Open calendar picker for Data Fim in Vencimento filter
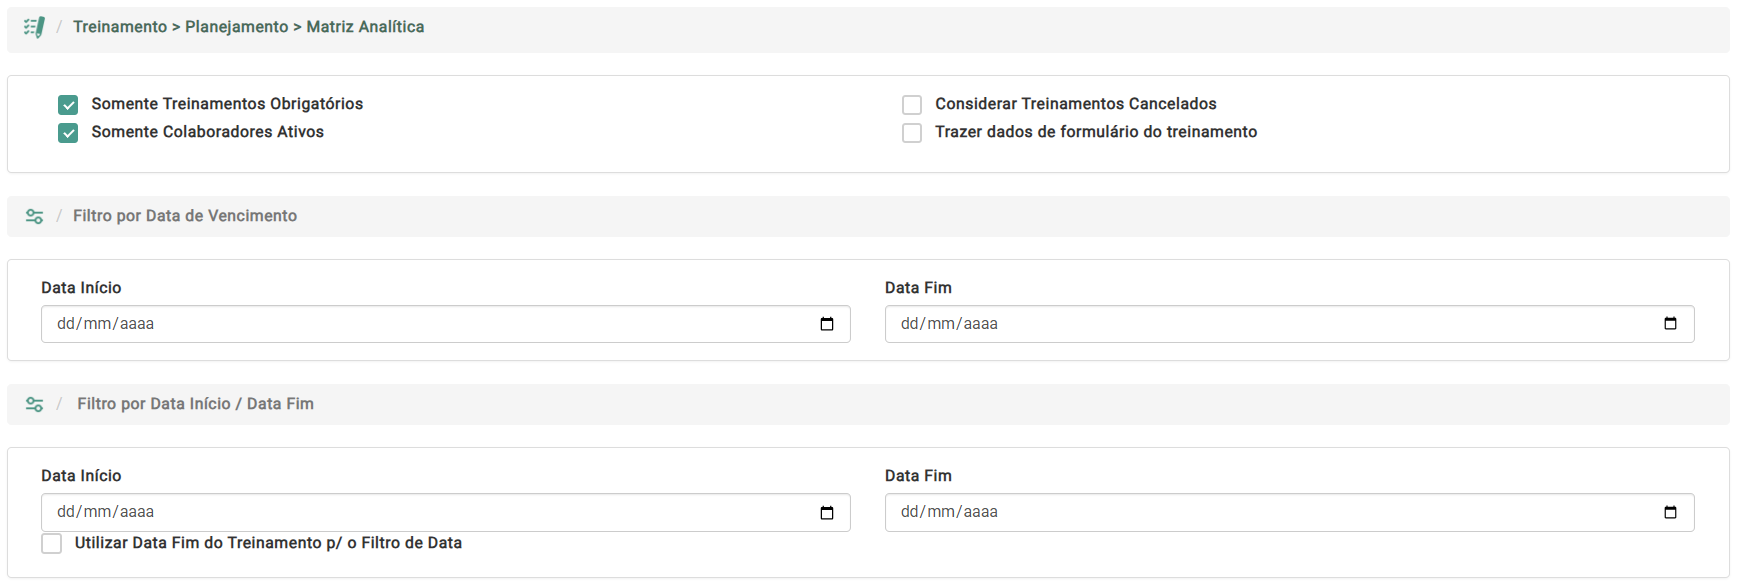Screen dimensions: 1740x587 pos(1670,324)
